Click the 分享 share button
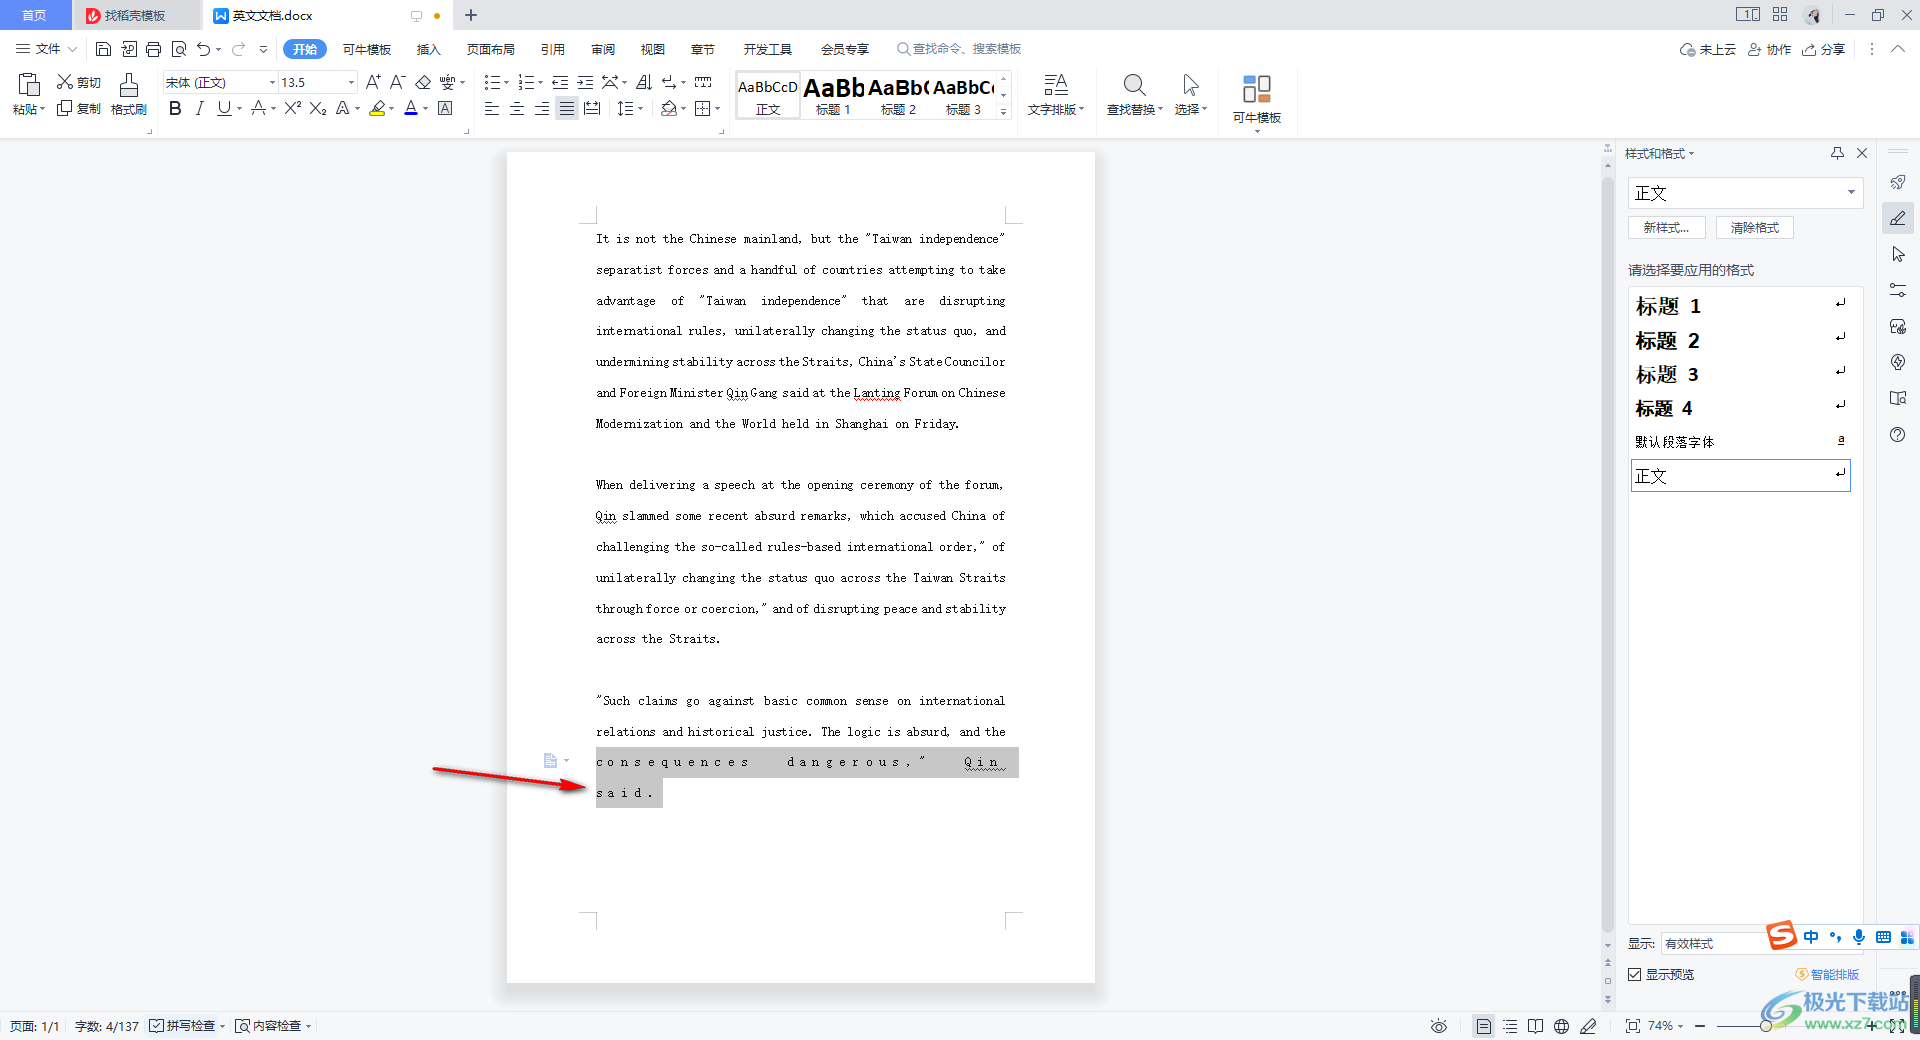Viewport: 1920px width, 1040px height. click(x=1824, y=49)
